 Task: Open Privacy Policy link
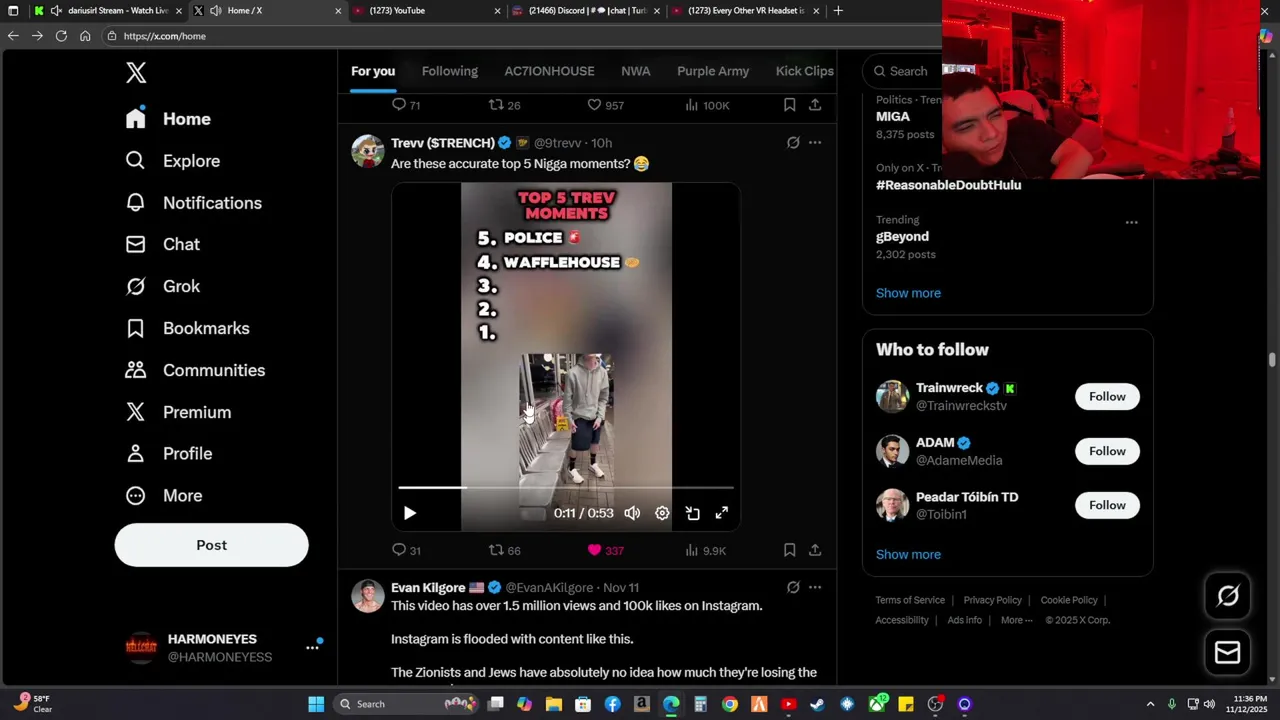tap(992, 600)
